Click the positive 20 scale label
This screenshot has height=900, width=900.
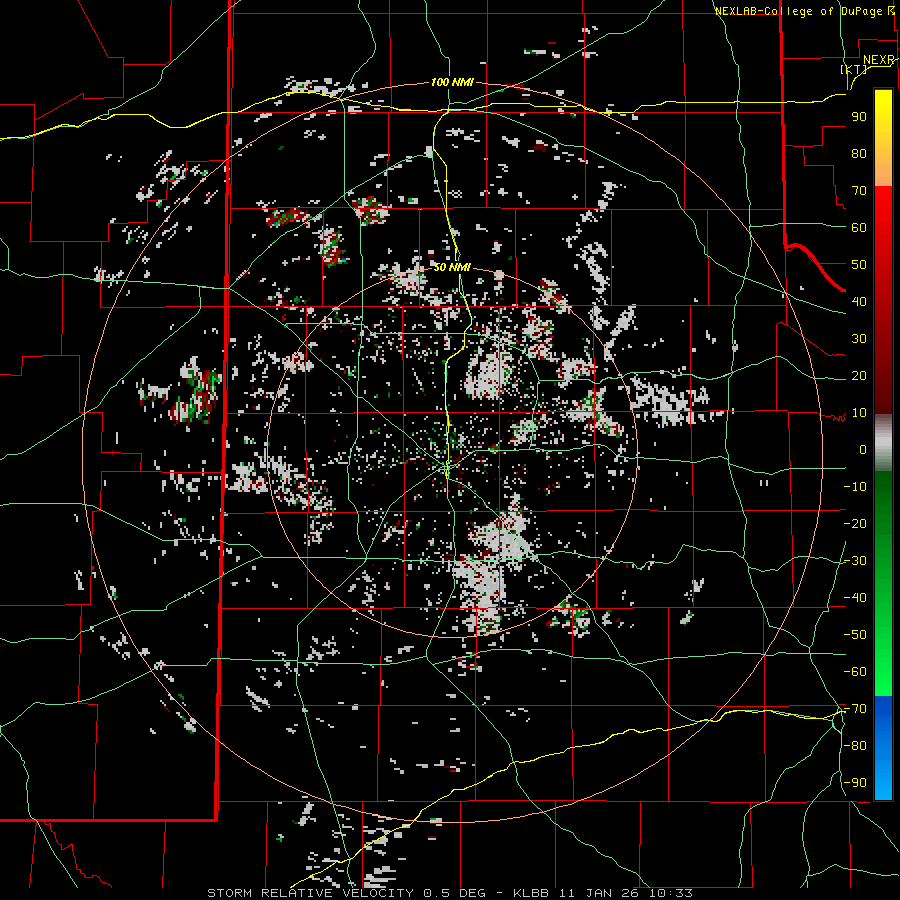[x=859, y=376]
